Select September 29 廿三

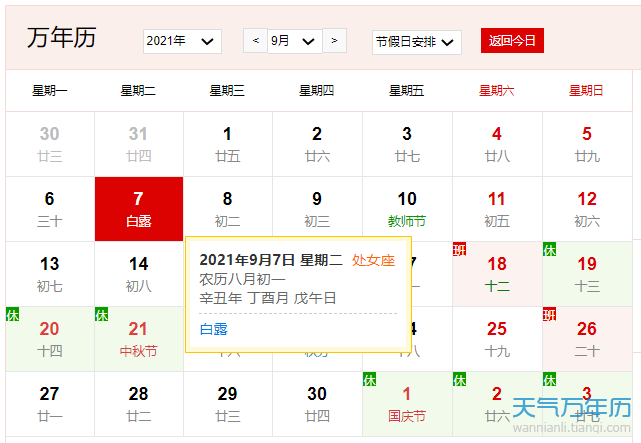click(228, 404)
